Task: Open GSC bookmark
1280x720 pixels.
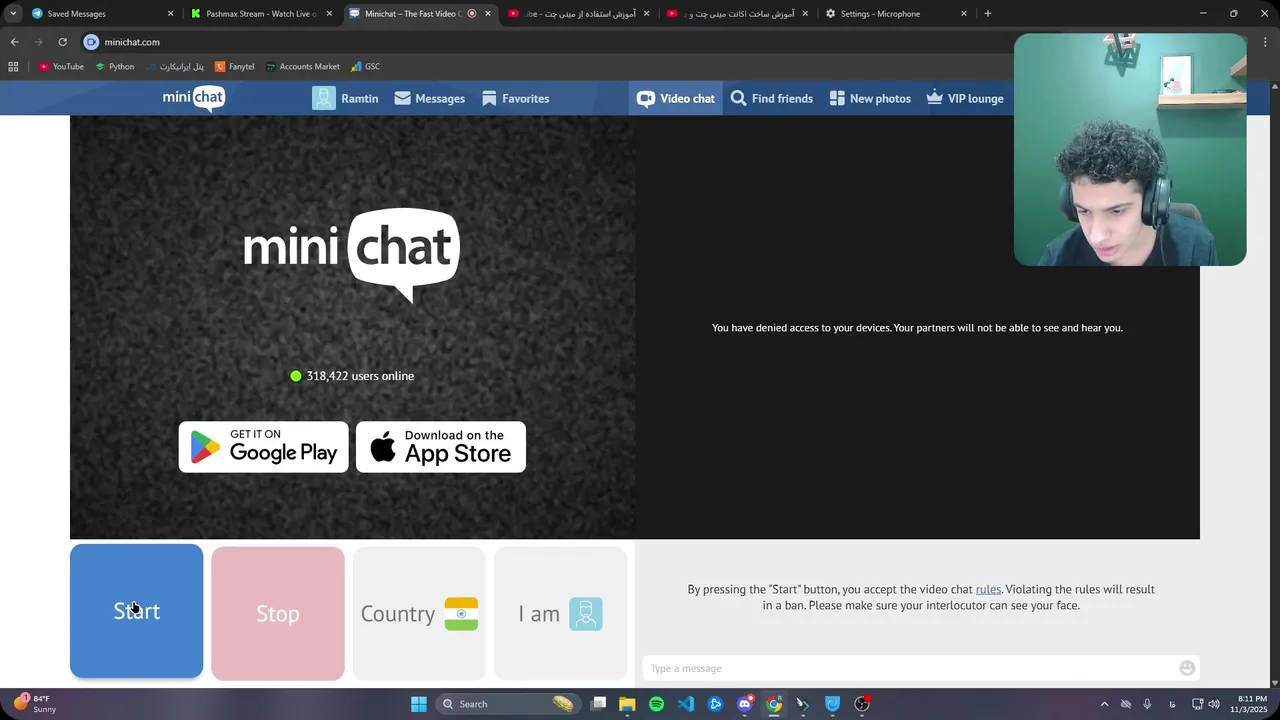Action: (x=365, y=67)
